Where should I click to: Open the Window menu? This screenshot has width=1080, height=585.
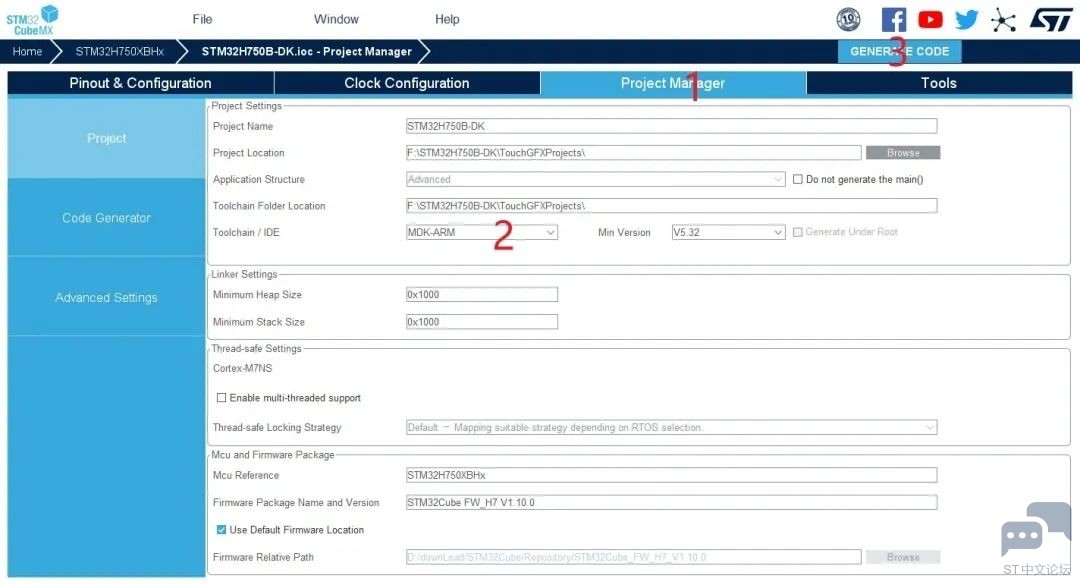(336, 19)
